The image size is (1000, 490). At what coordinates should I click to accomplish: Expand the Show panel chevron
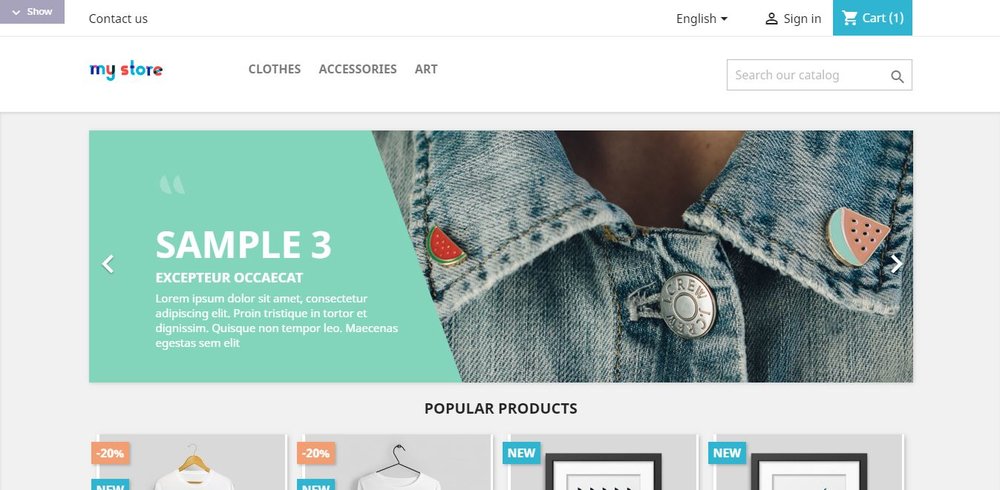tap(17, 12)
